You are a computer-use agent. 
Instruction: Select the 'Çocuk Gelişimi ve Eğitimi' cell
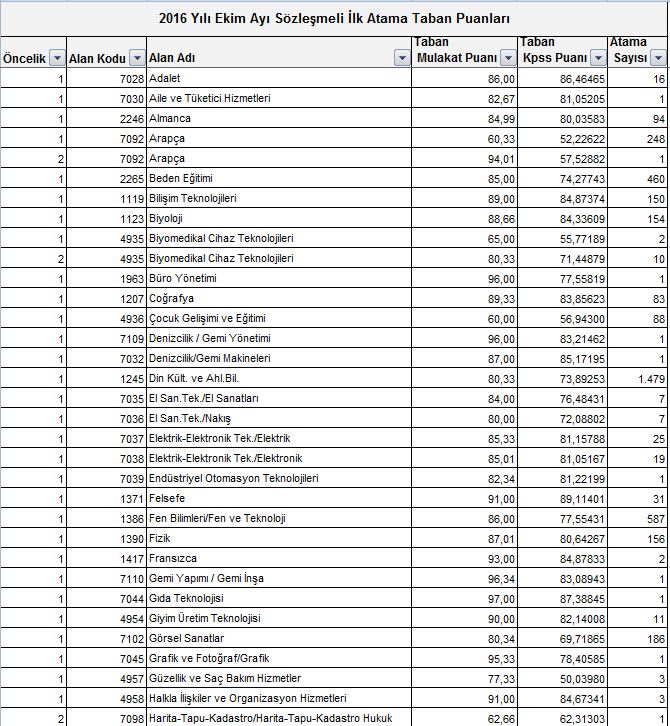(x=279, y=318)
